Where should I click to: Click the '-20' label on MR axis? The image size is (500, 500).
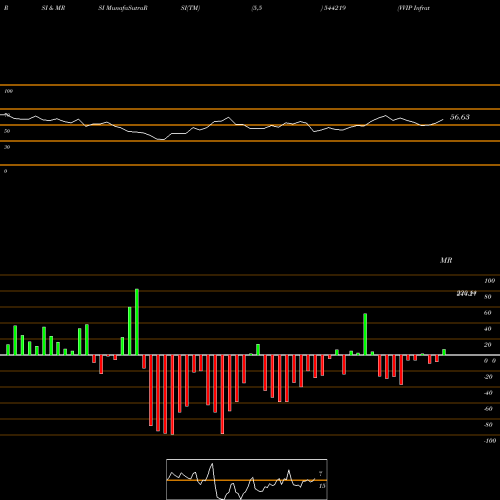(488, 377)
